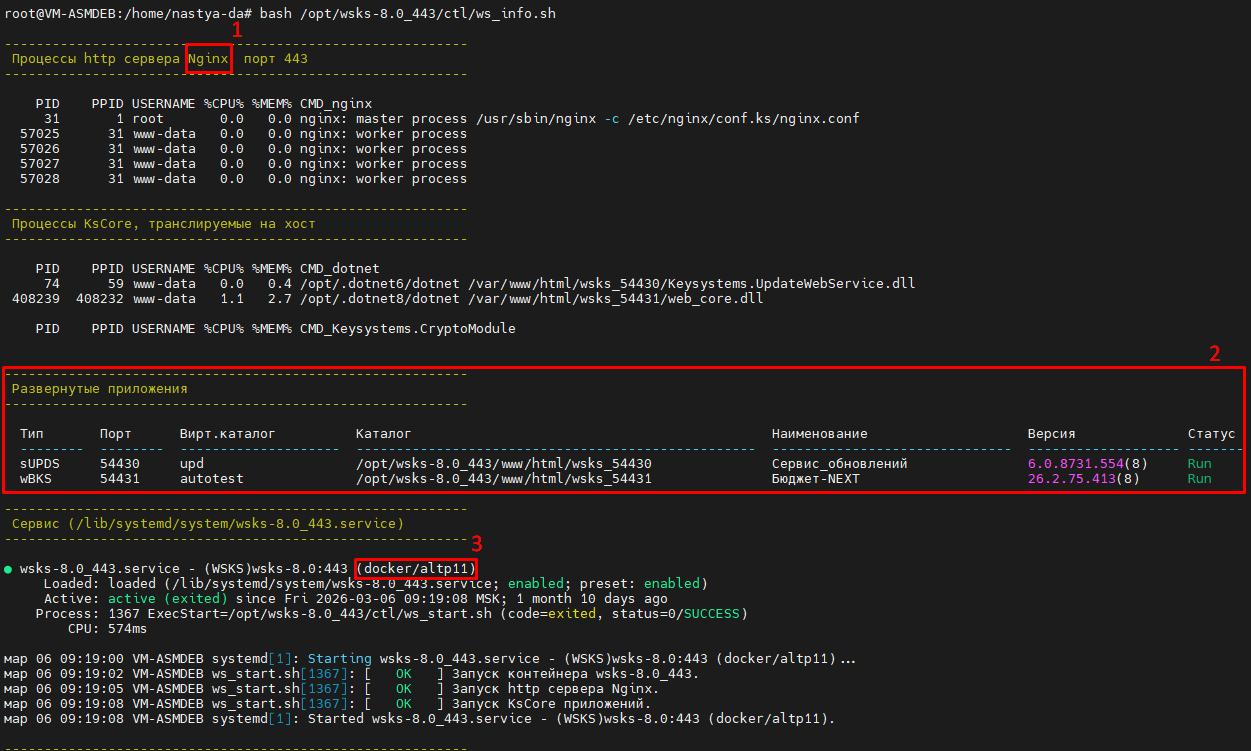Click the red annotation number 2
This screenshot has height=751, width=1251.
click(x=1215, y=353)
